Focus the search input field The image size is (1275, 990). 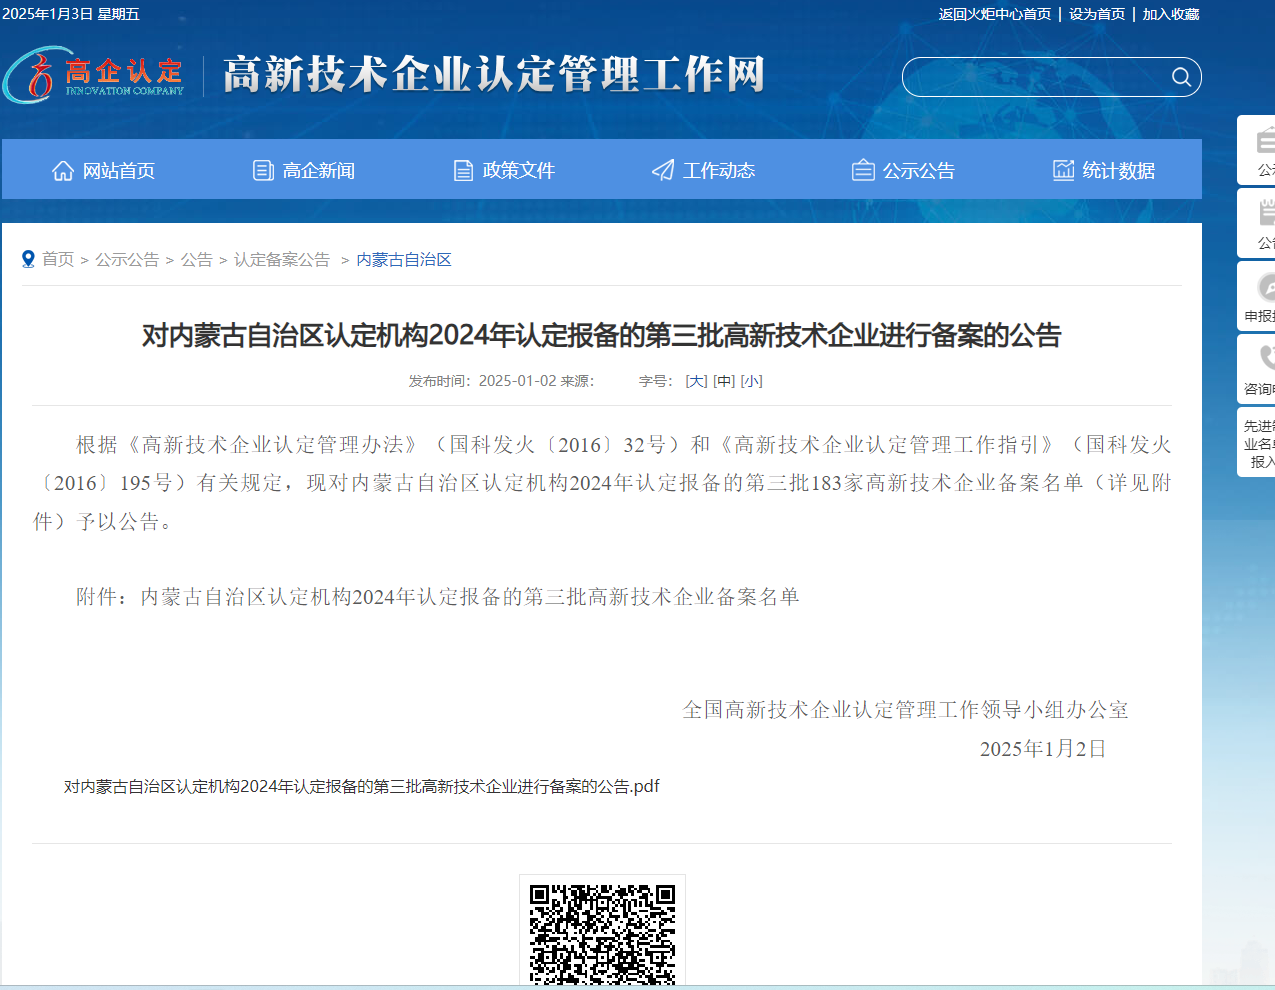click(1035, 78)
